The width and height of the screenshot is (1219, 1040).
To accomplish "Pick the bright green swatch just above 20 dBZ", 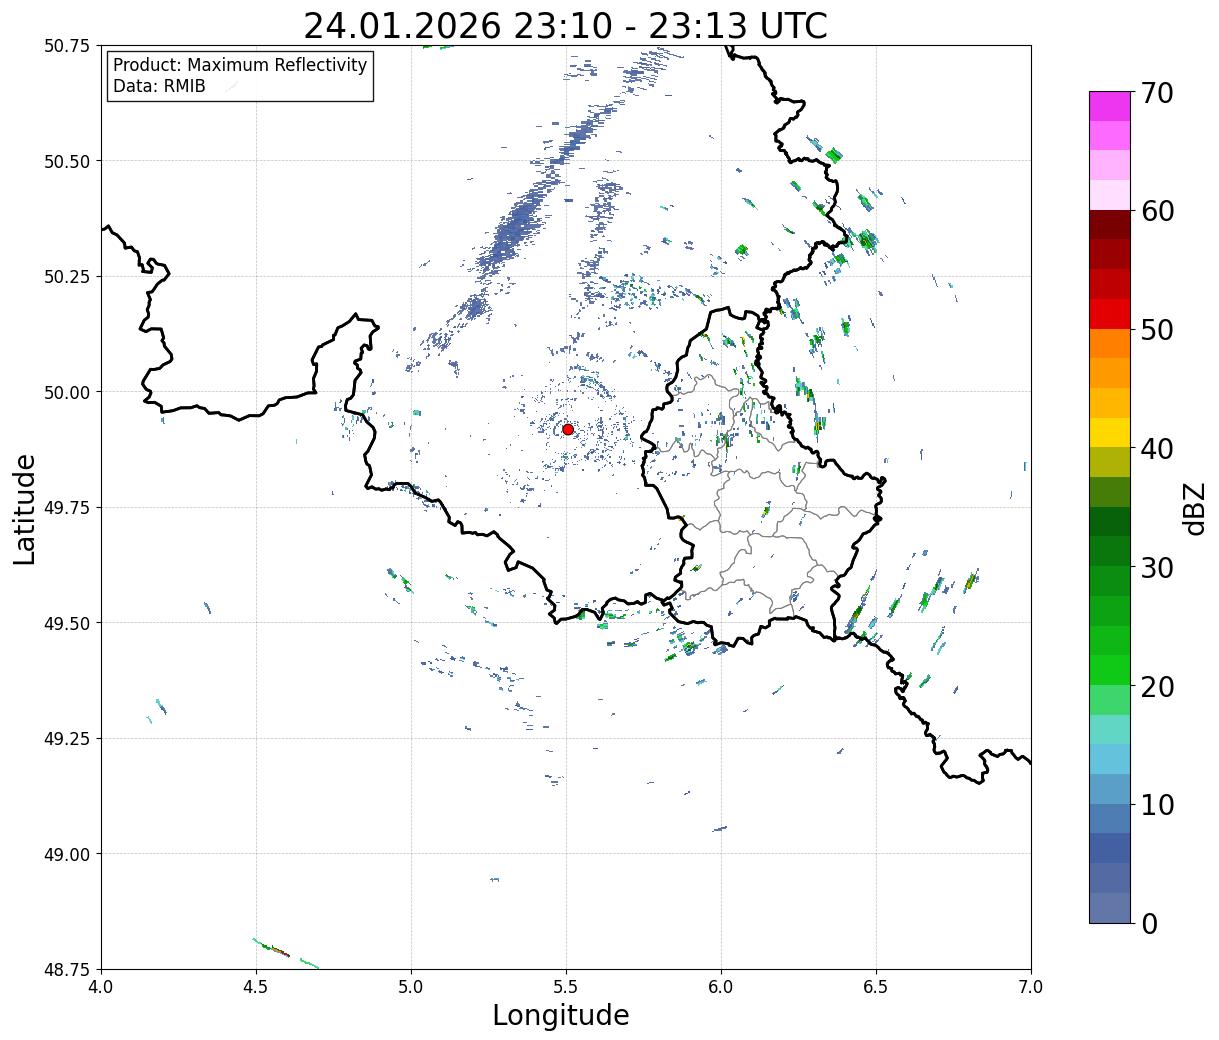I will [x=1110, y=670].
